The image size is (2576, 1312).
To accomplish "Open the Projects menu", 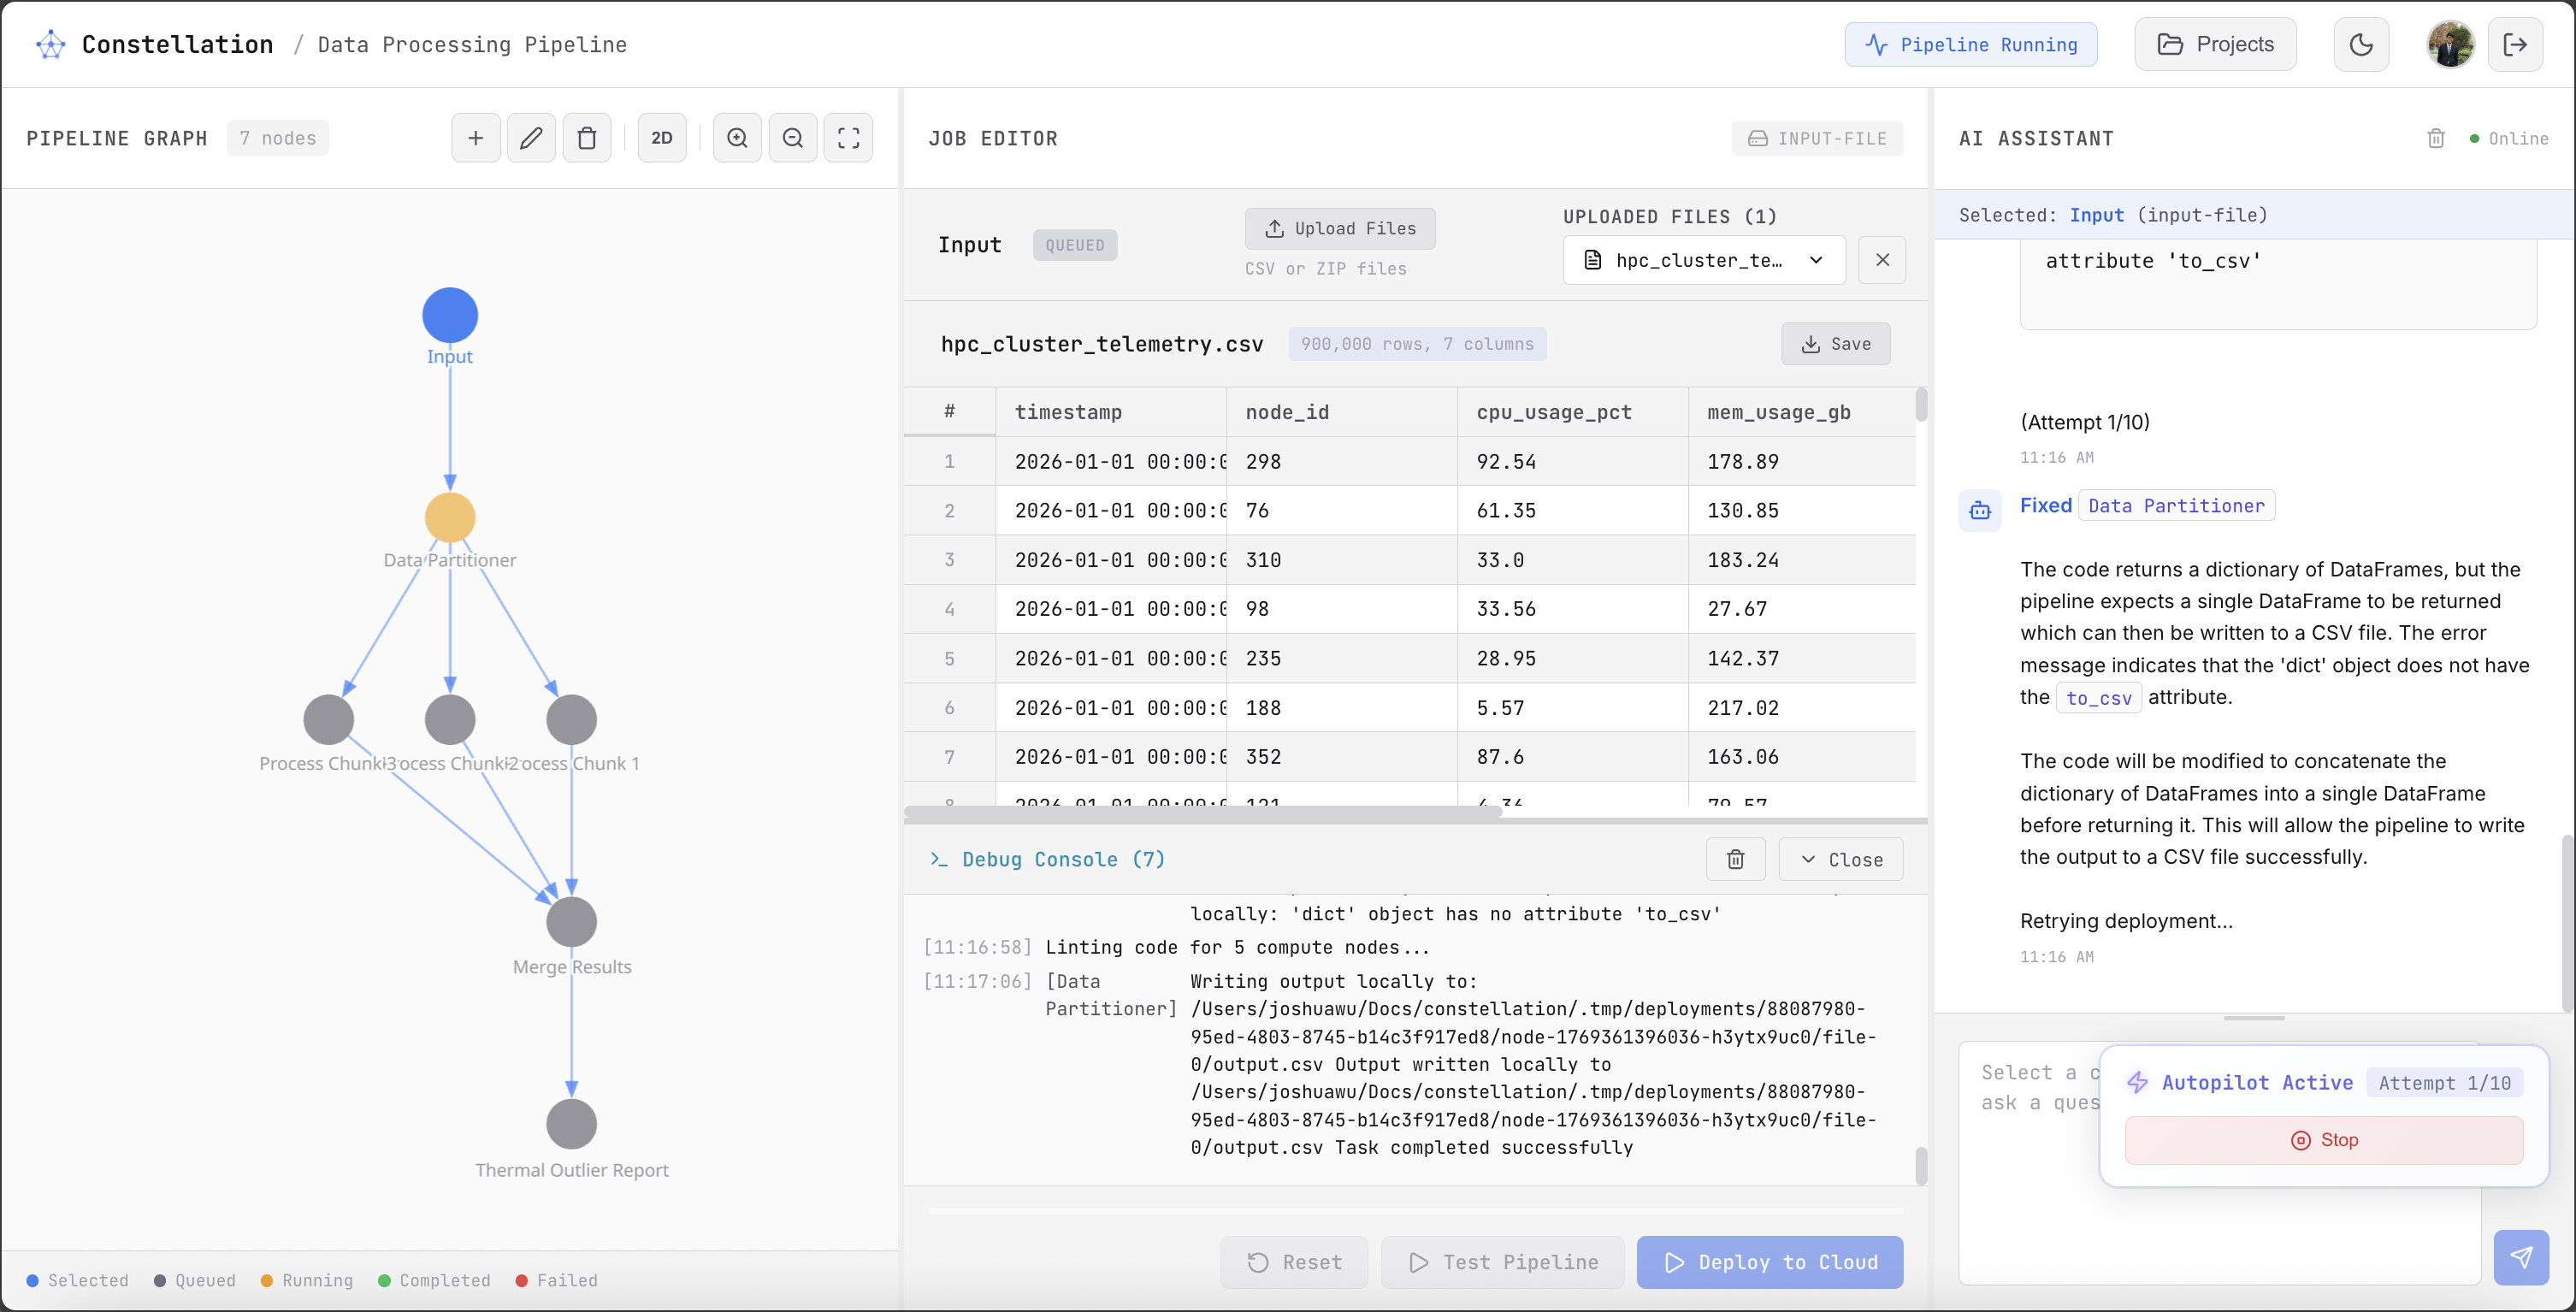I will [2215, 44].
